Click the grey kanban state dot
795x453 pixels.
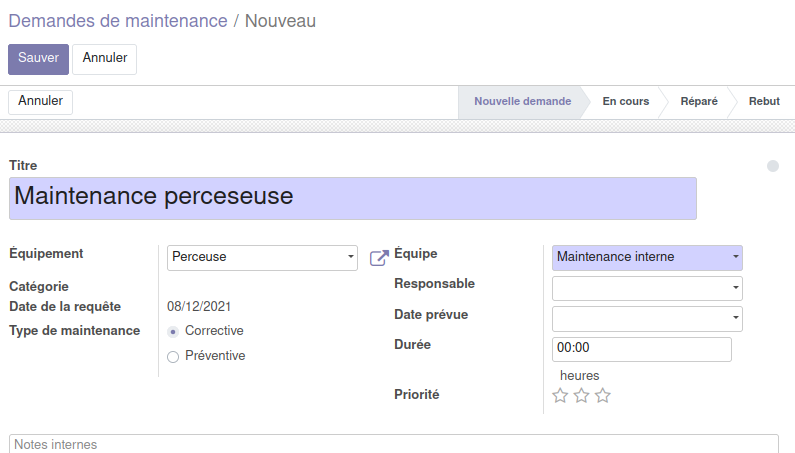point(773,166)
